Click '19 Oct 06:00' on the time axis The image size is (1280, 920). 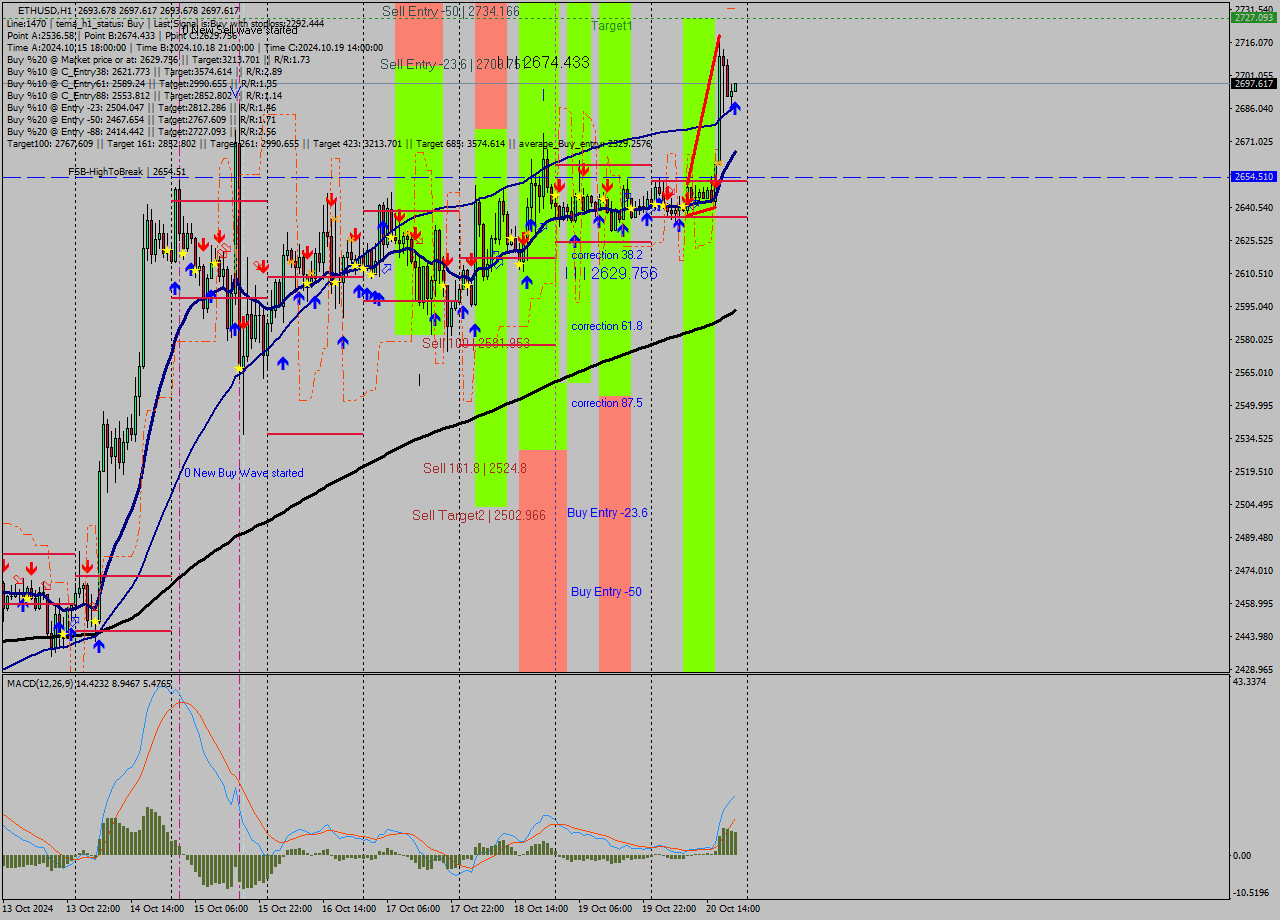click(x=605, y=909)
